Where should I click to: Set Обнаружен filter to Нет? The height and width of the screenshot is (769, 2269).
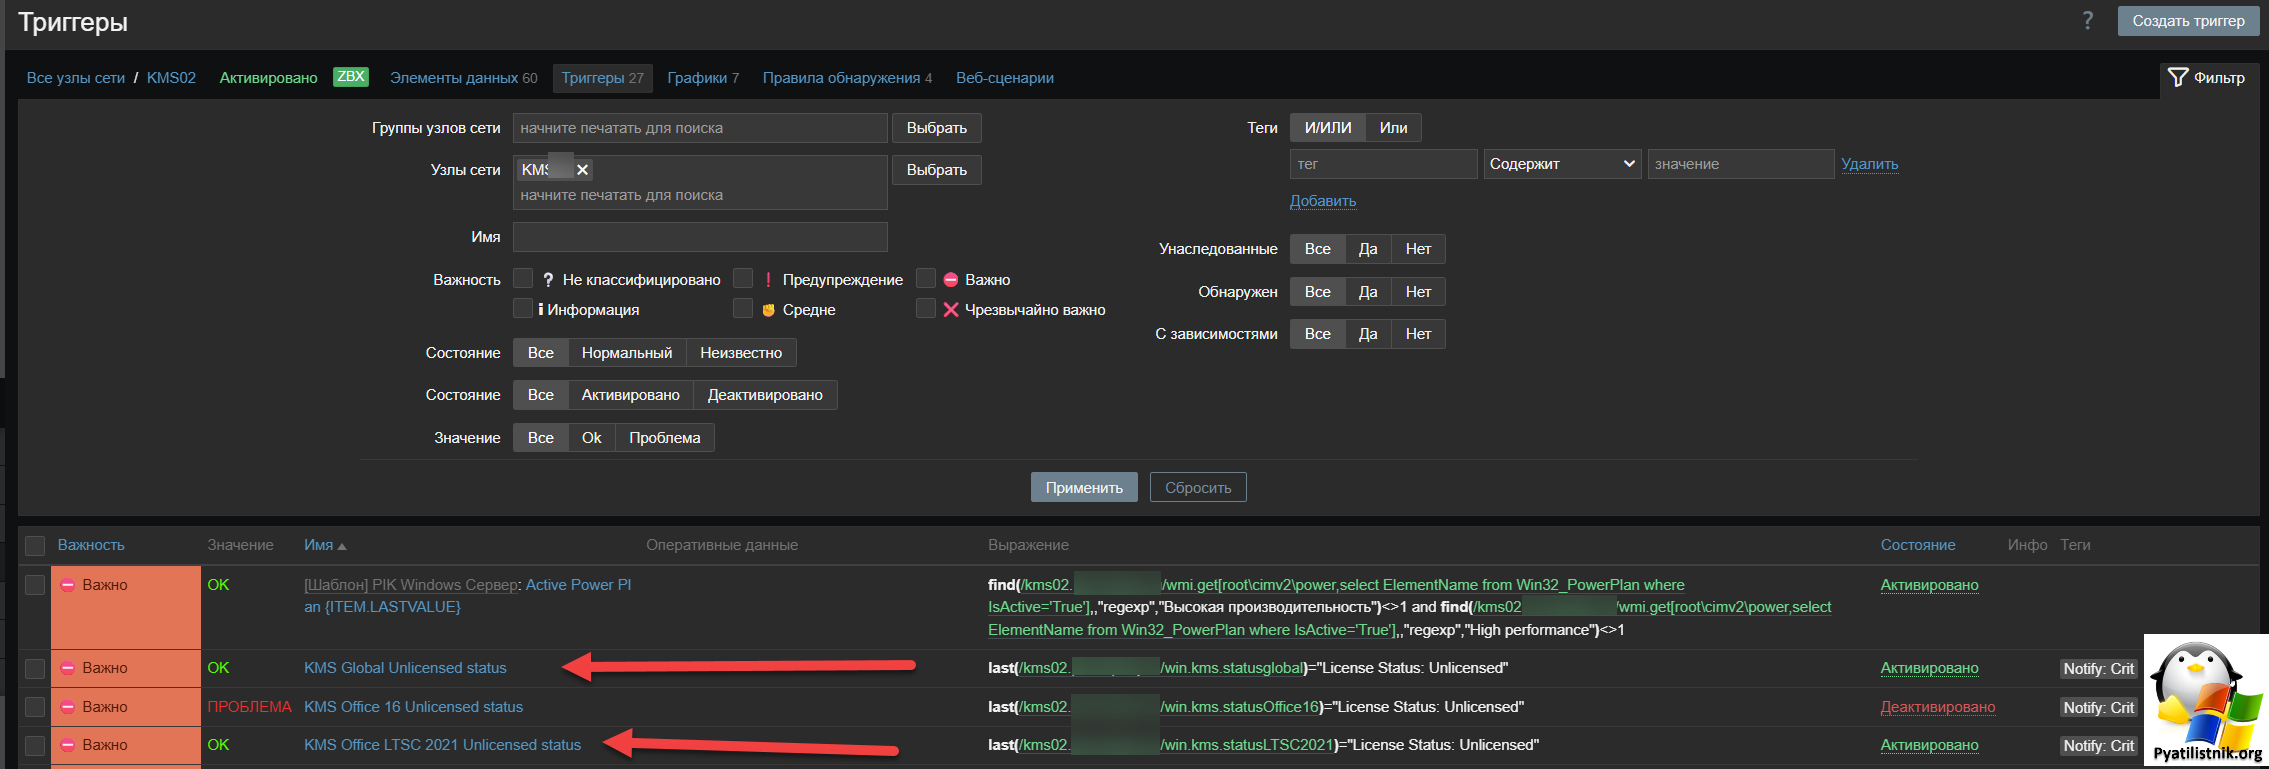[1418, 292]
